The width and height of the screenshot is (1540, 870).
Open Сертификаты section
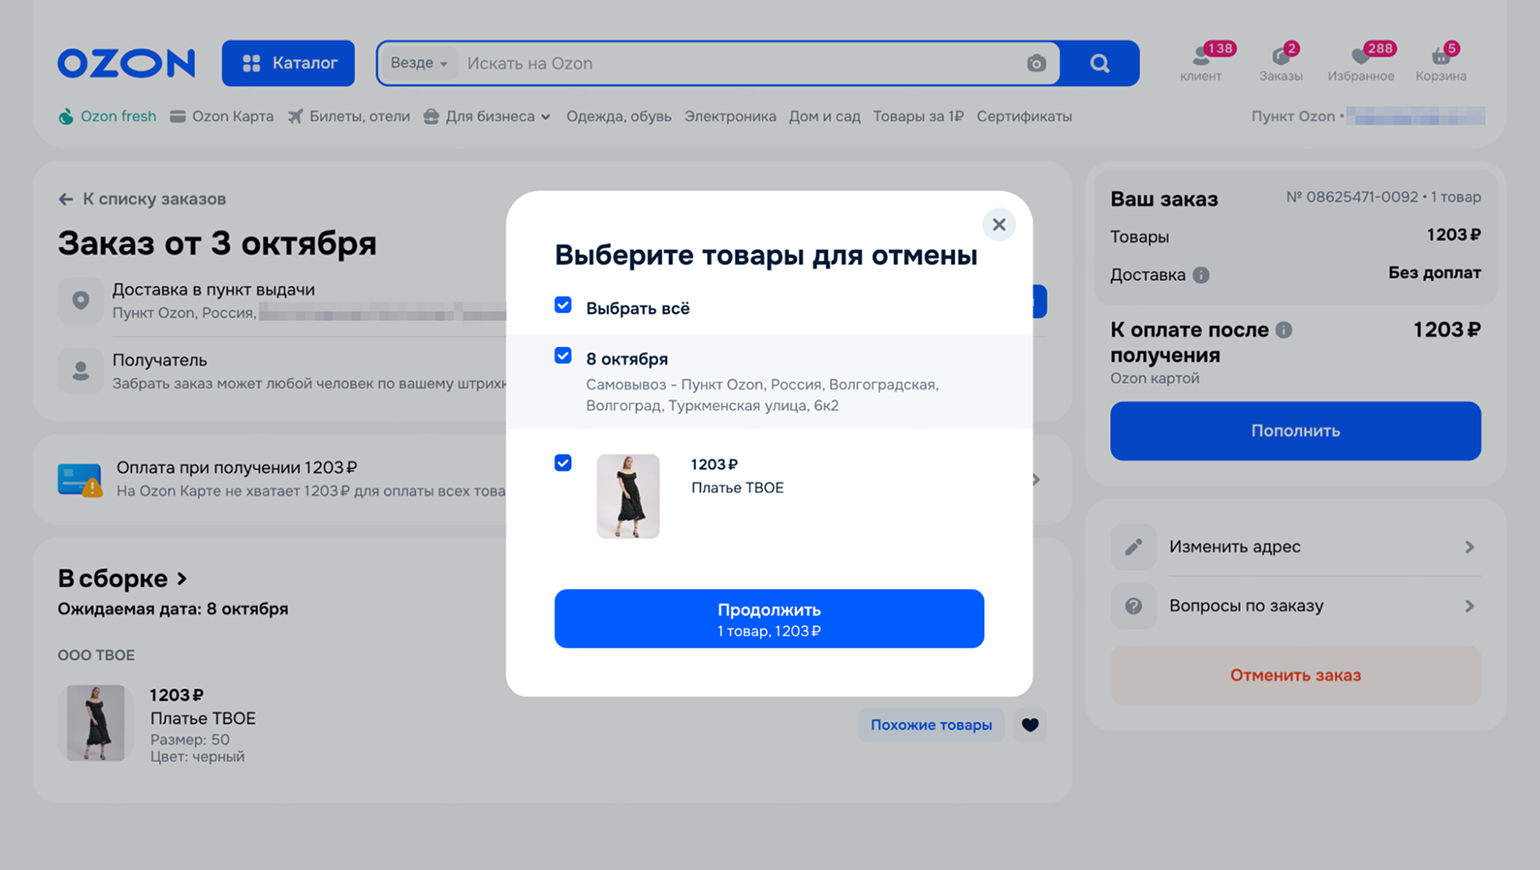click(x=1024, y=116)
